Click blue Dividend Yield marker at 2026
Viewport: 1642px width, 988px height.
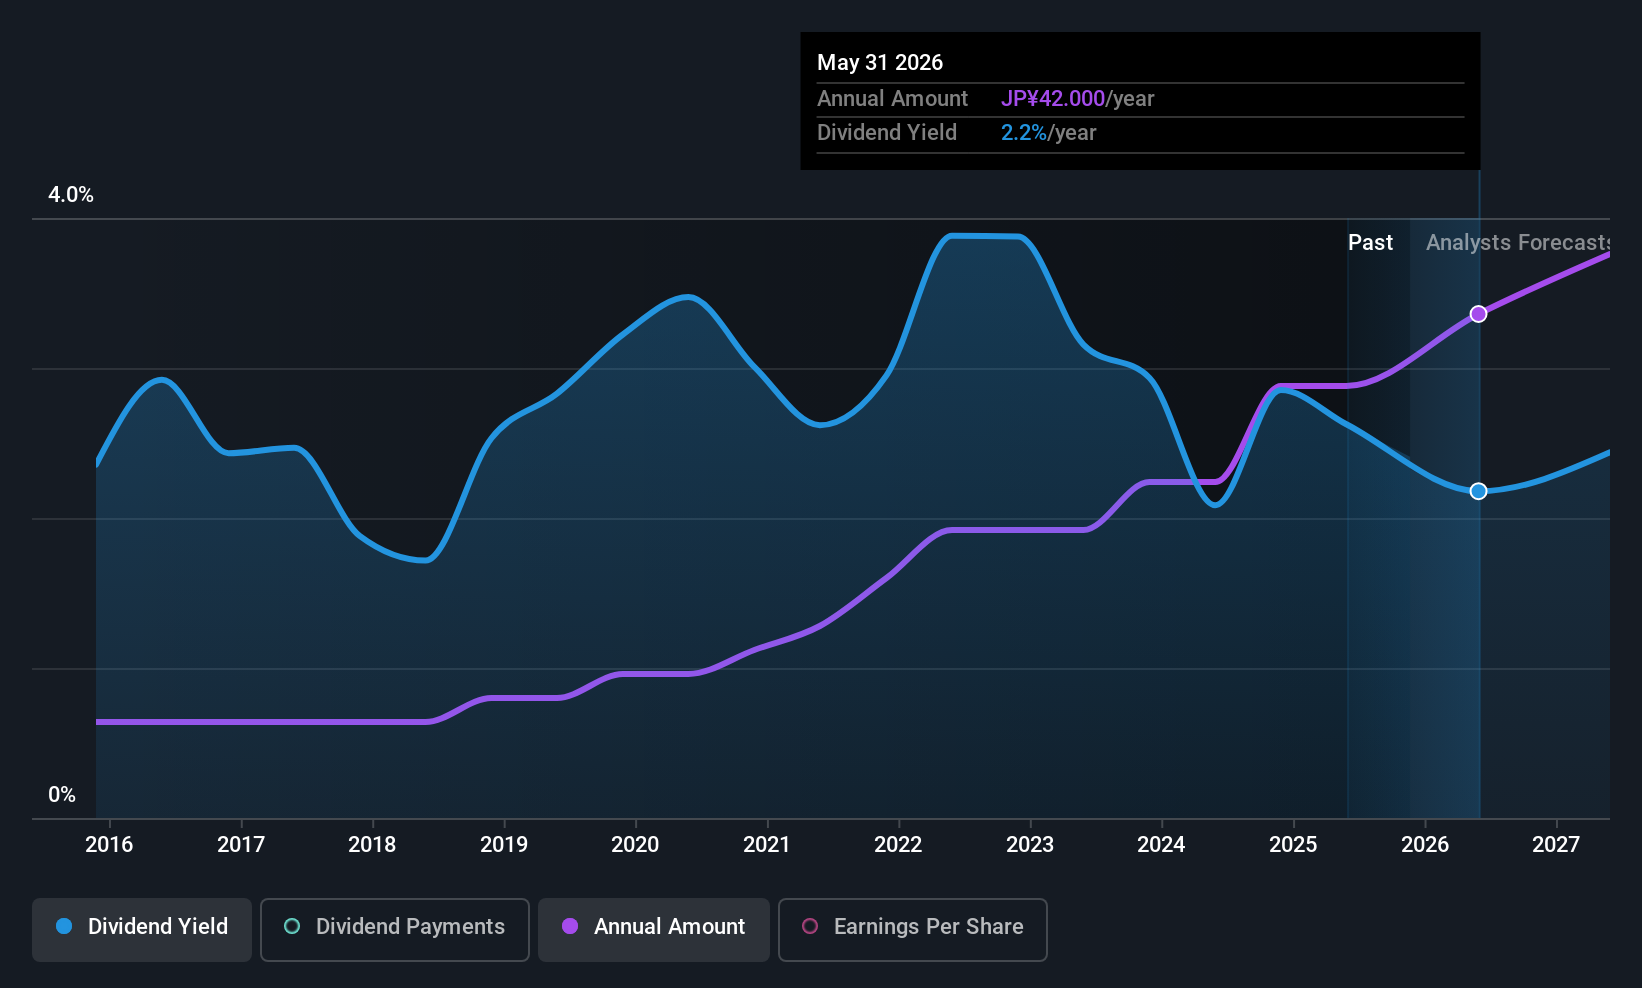(x=1478, y=491)
